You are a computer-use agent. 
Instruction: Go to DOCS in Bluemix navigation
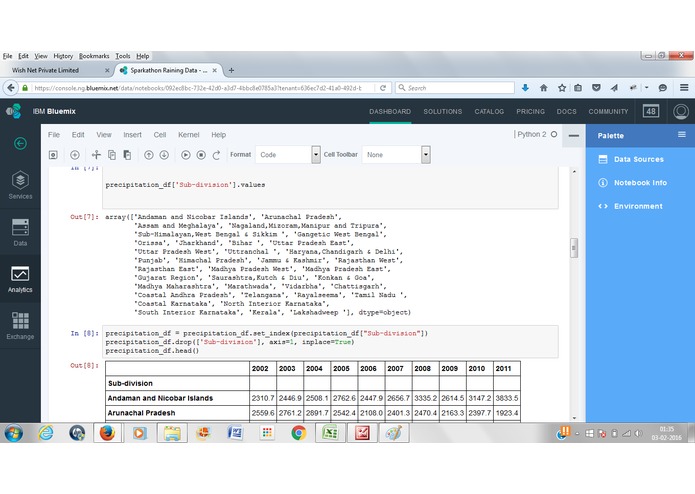pyautogui.click(x=566, y=111)
